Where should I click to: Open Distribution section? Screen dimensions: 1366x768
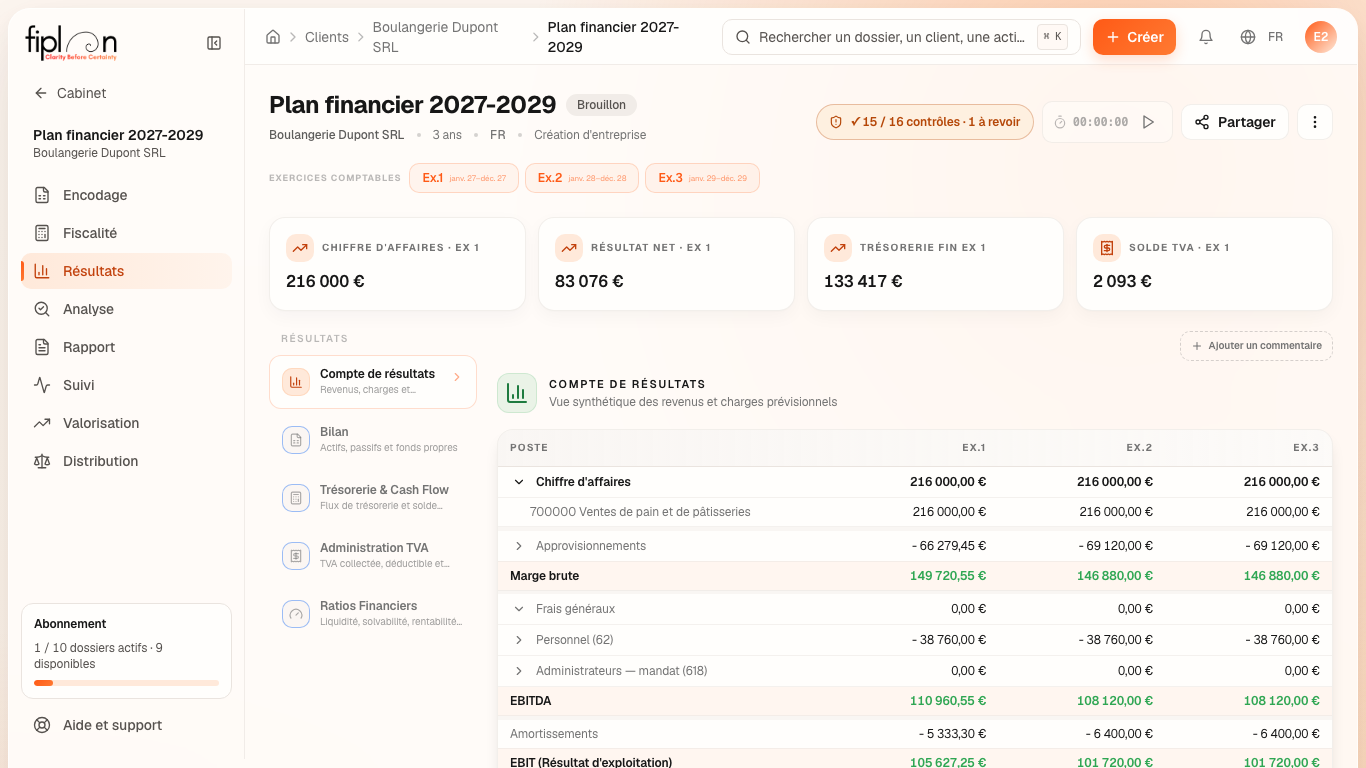coord(126,461)
